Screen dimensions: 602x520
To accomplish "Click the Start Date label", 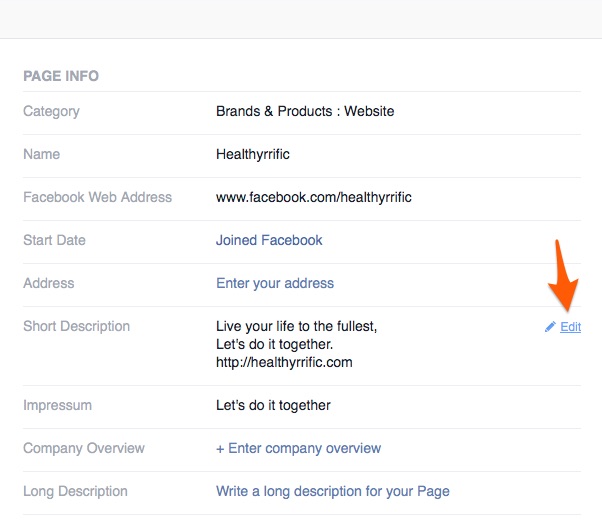I will (x=55, y=240).
